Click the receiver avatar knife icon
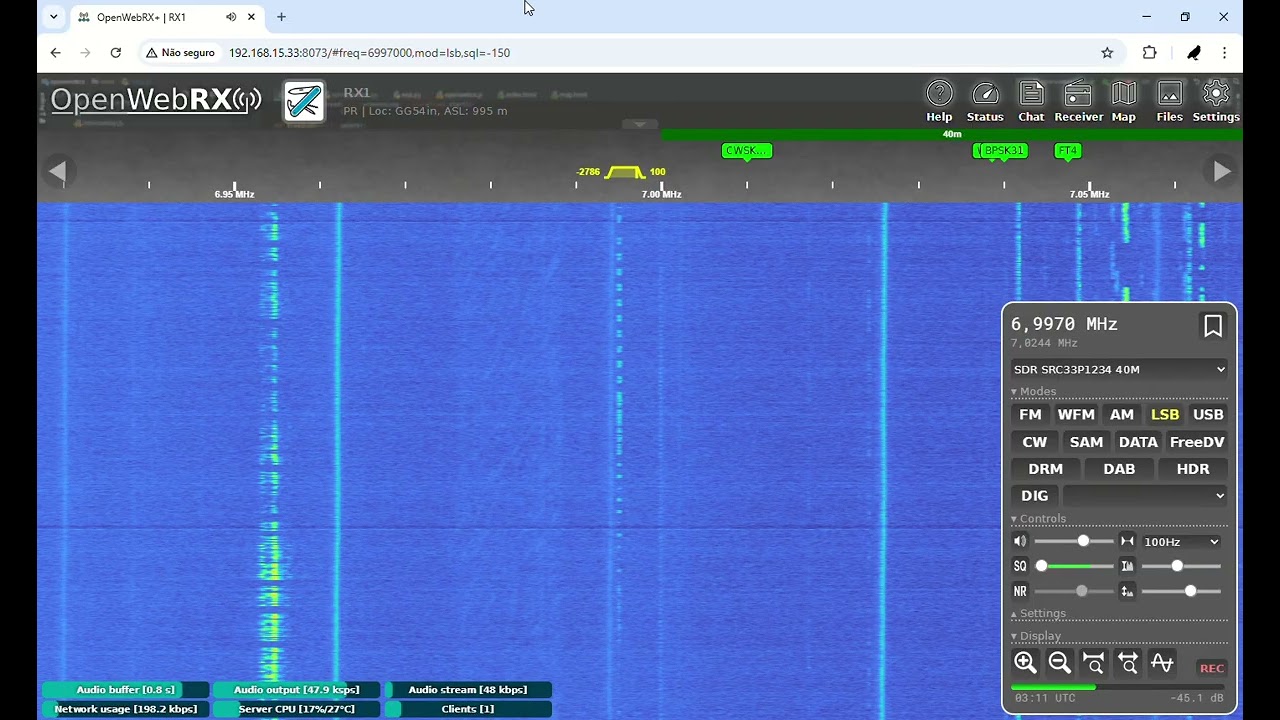This screenshot has height=720, width=1280. click(x=304, y=101)
